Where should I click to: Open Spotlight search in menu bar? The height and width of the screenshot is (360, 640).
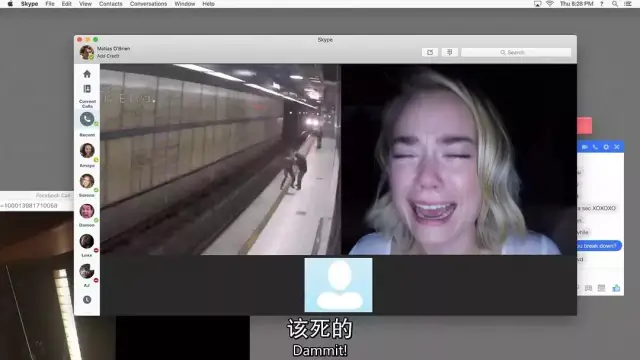pyautogui.click(x=615, y=4)
